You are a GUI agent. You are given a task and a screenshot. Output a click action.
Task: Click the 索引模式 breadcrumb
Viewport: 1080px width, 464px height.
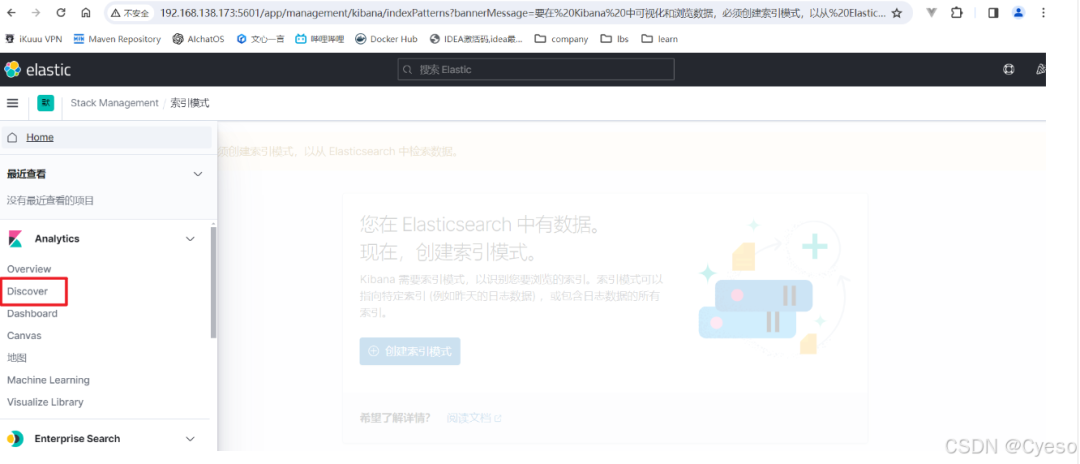(189, 103)
